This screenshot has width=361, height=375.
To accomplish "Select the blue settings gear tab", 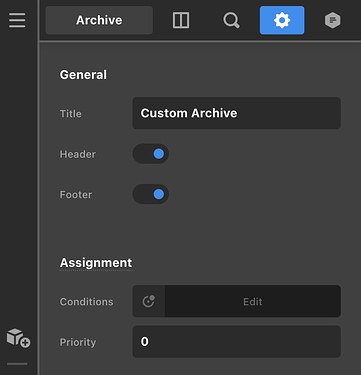I will 282,20.
